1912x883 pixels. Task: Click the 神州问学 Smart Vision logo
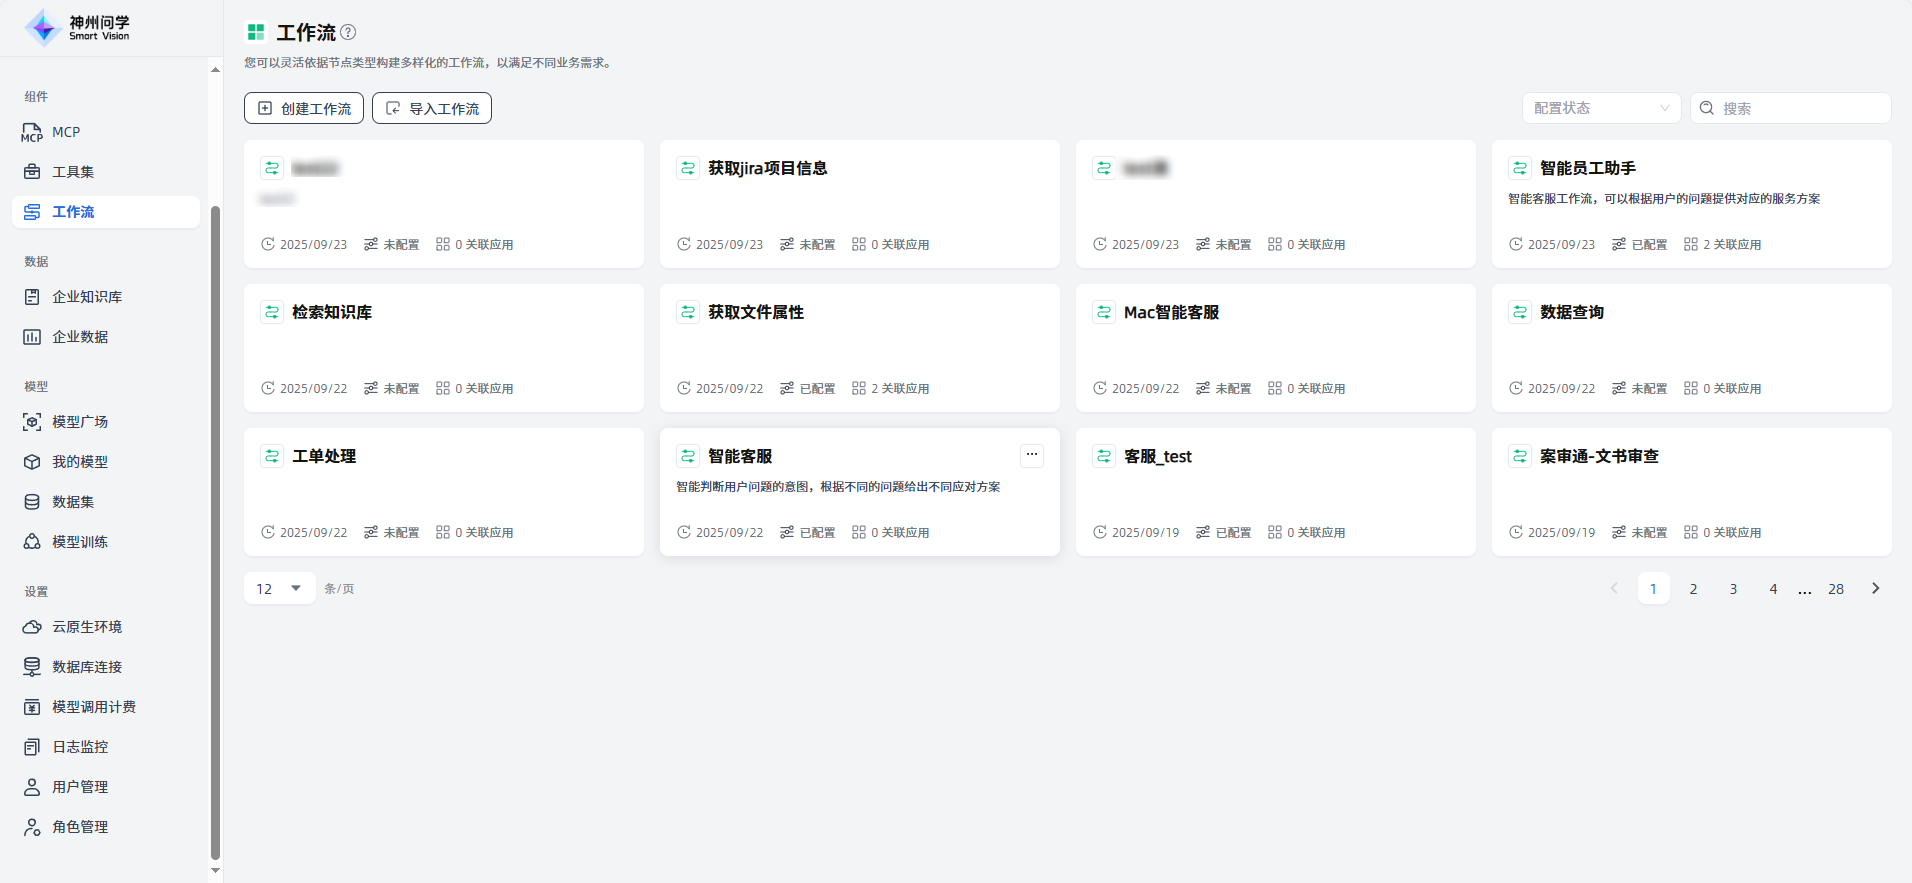[x=78, y=28]
